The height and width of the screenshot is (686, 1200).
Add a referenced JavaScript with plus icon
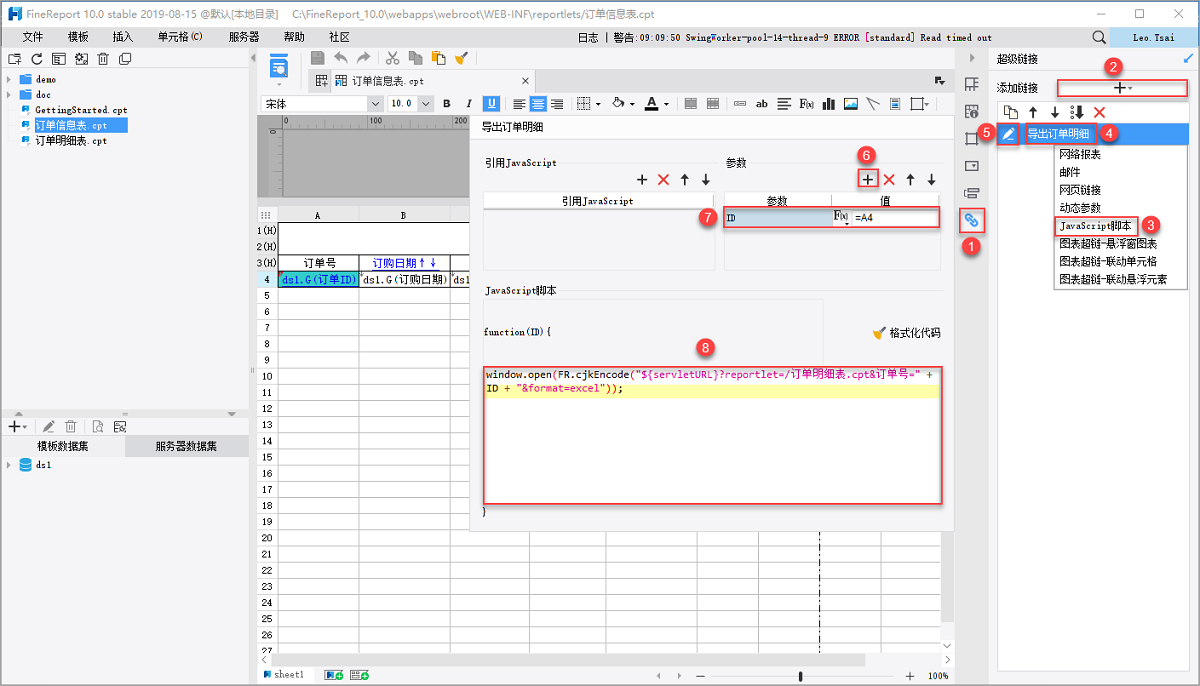[x=642, y=180]
